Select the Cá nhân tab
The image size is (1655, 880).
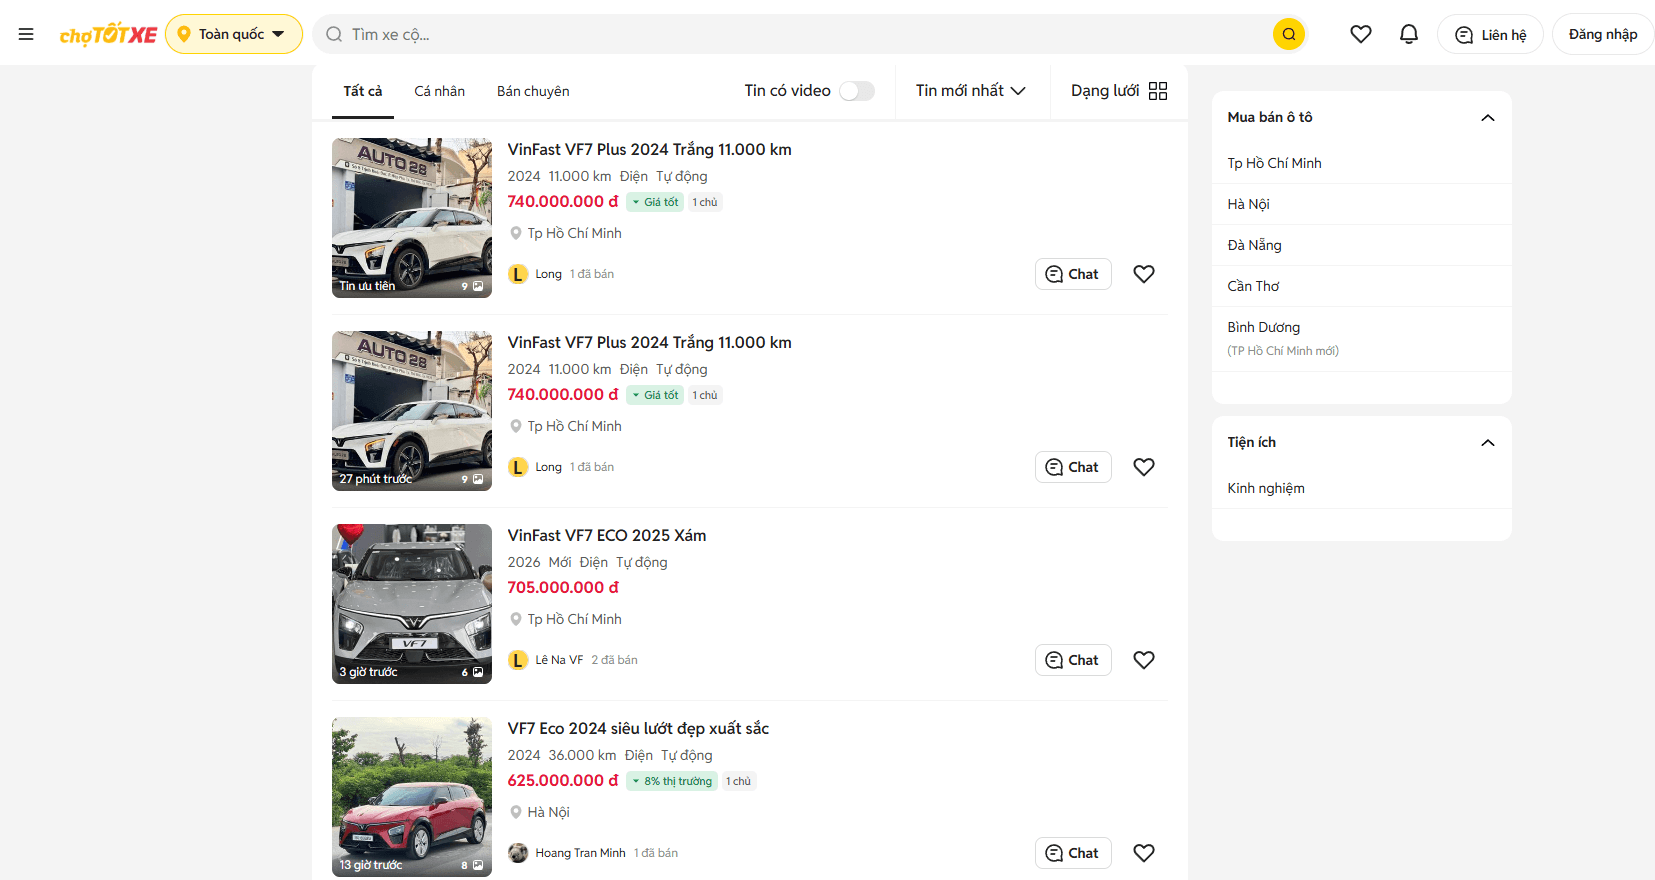click(x=440, y=91)
